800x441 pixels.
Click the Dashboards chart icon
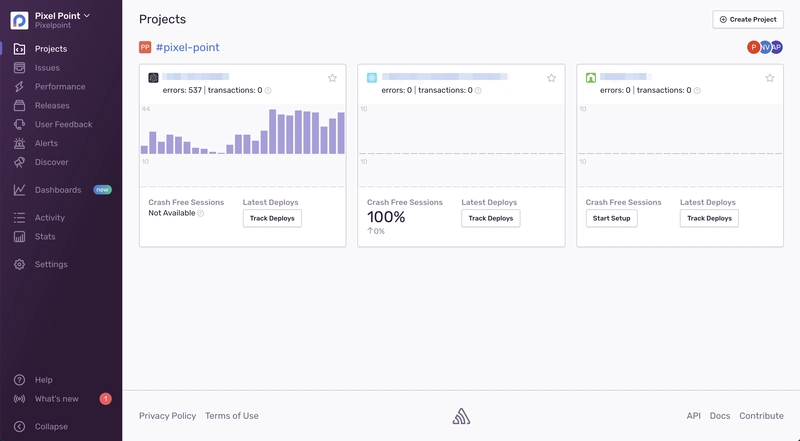click(x=19, y=190)
